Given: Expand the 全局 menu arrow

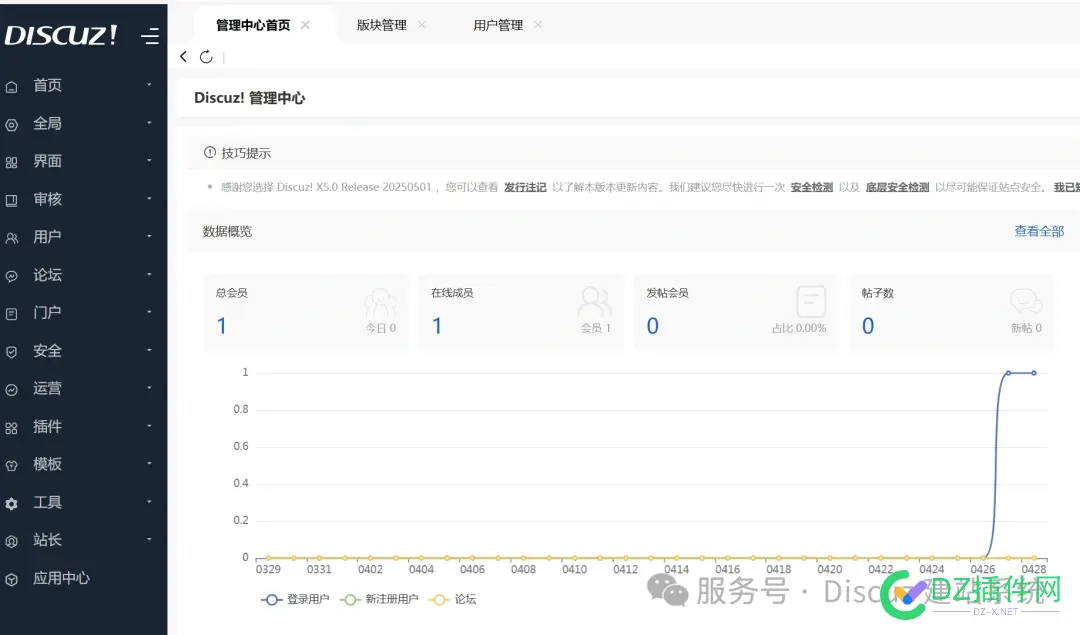Looking at the screenshot, I should 149,123.
